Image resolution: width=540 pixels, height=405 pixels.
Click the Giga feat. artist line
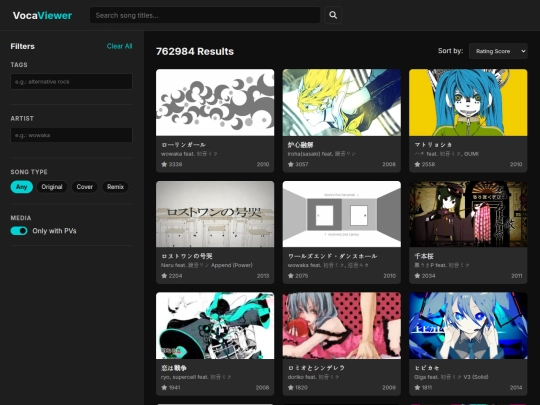point(451,377)
